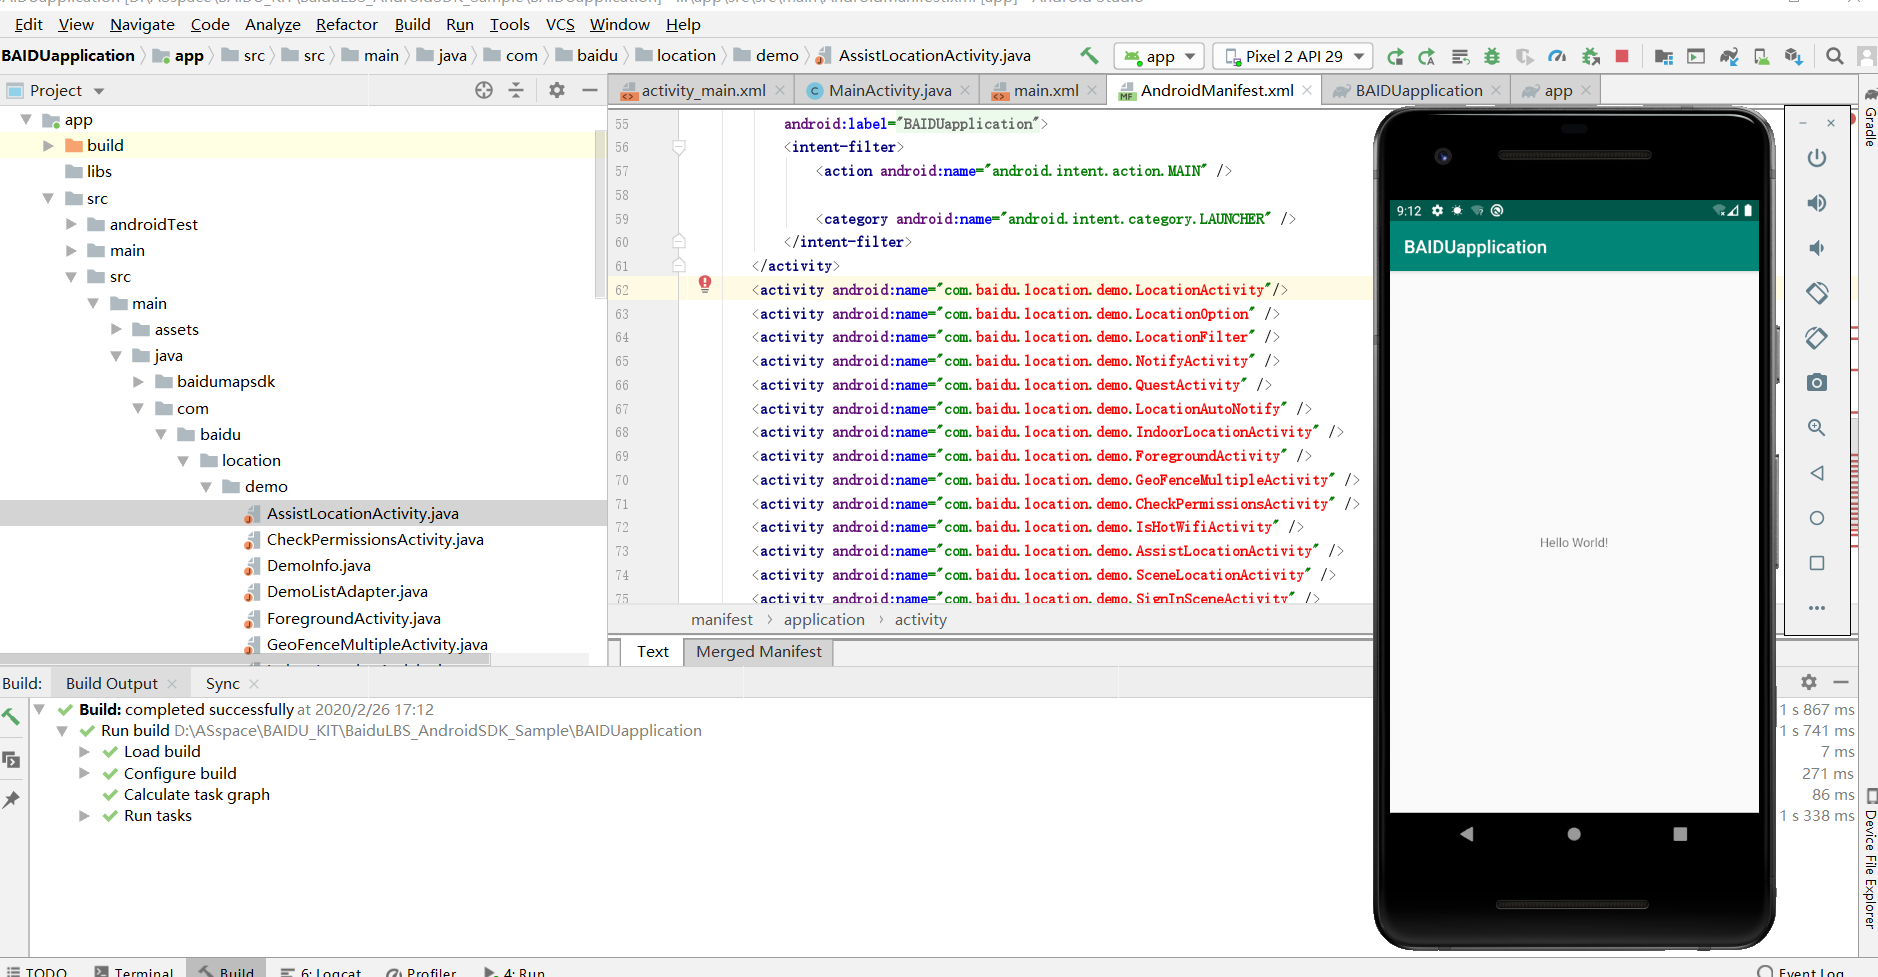Click Sync Project with Gradle Files icon
The width and height of the screenshot is (1878, 977).
[x=1729, y=56]
